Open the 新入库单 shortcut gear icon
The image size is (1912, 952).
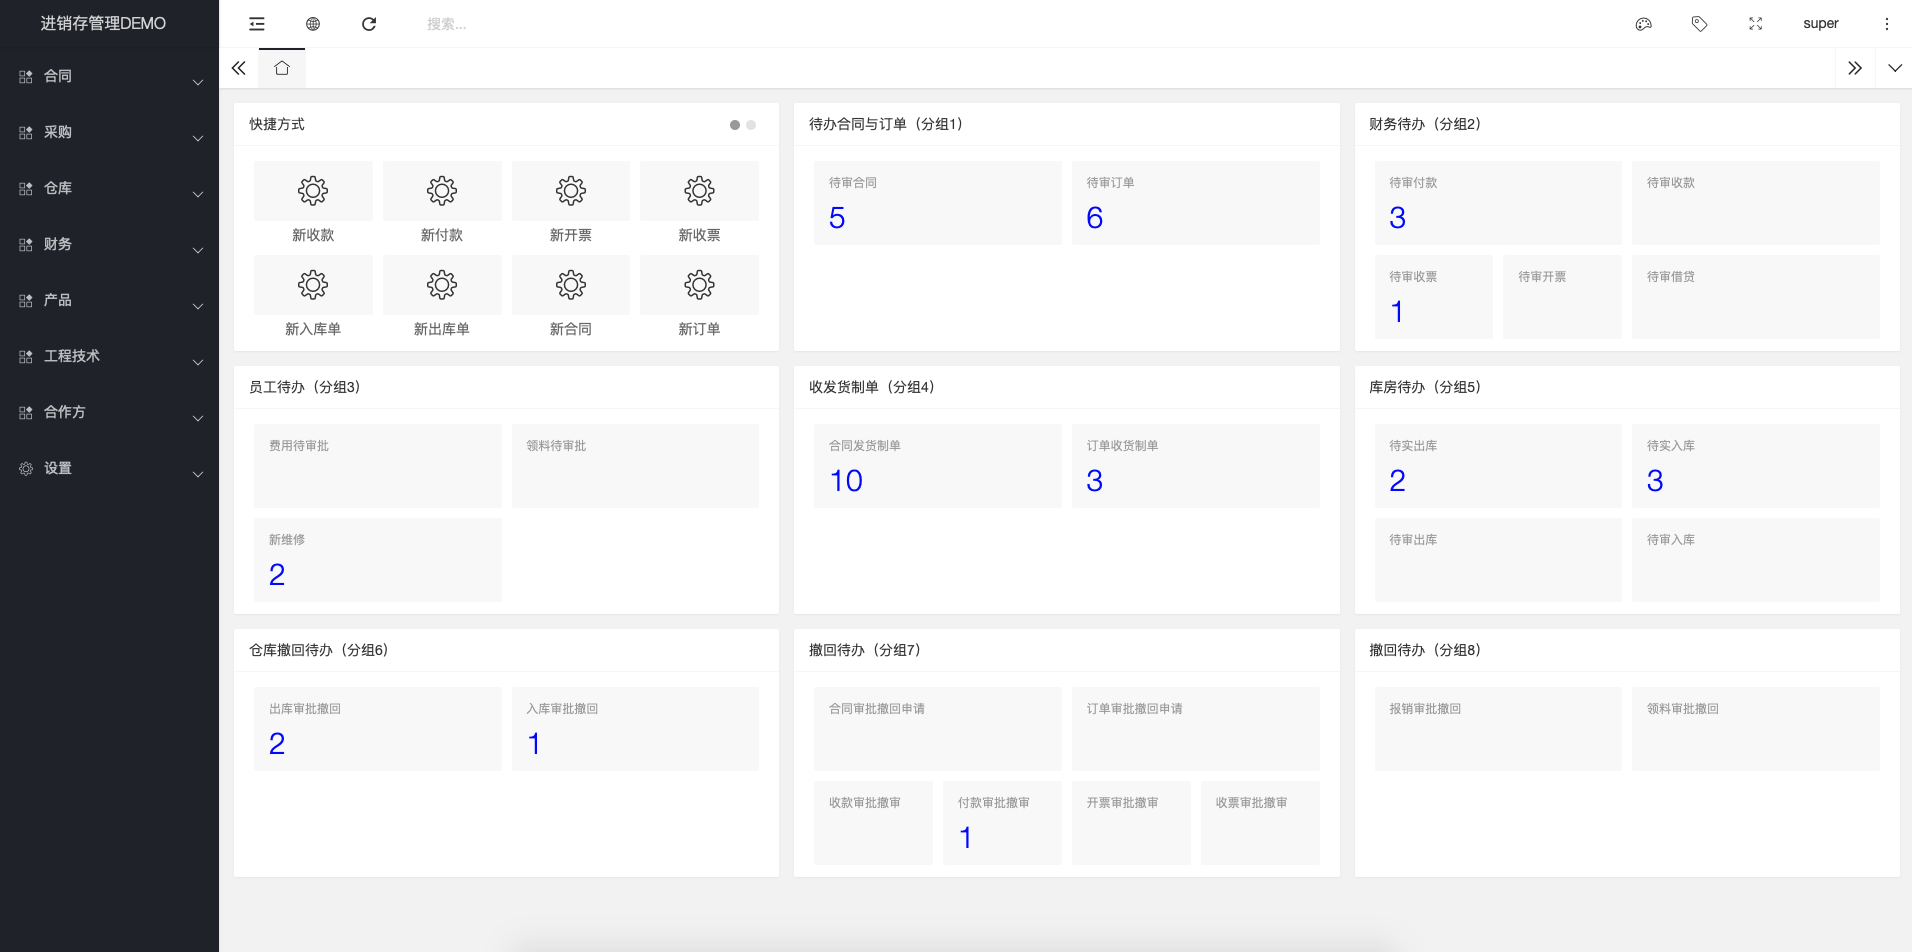313,285
